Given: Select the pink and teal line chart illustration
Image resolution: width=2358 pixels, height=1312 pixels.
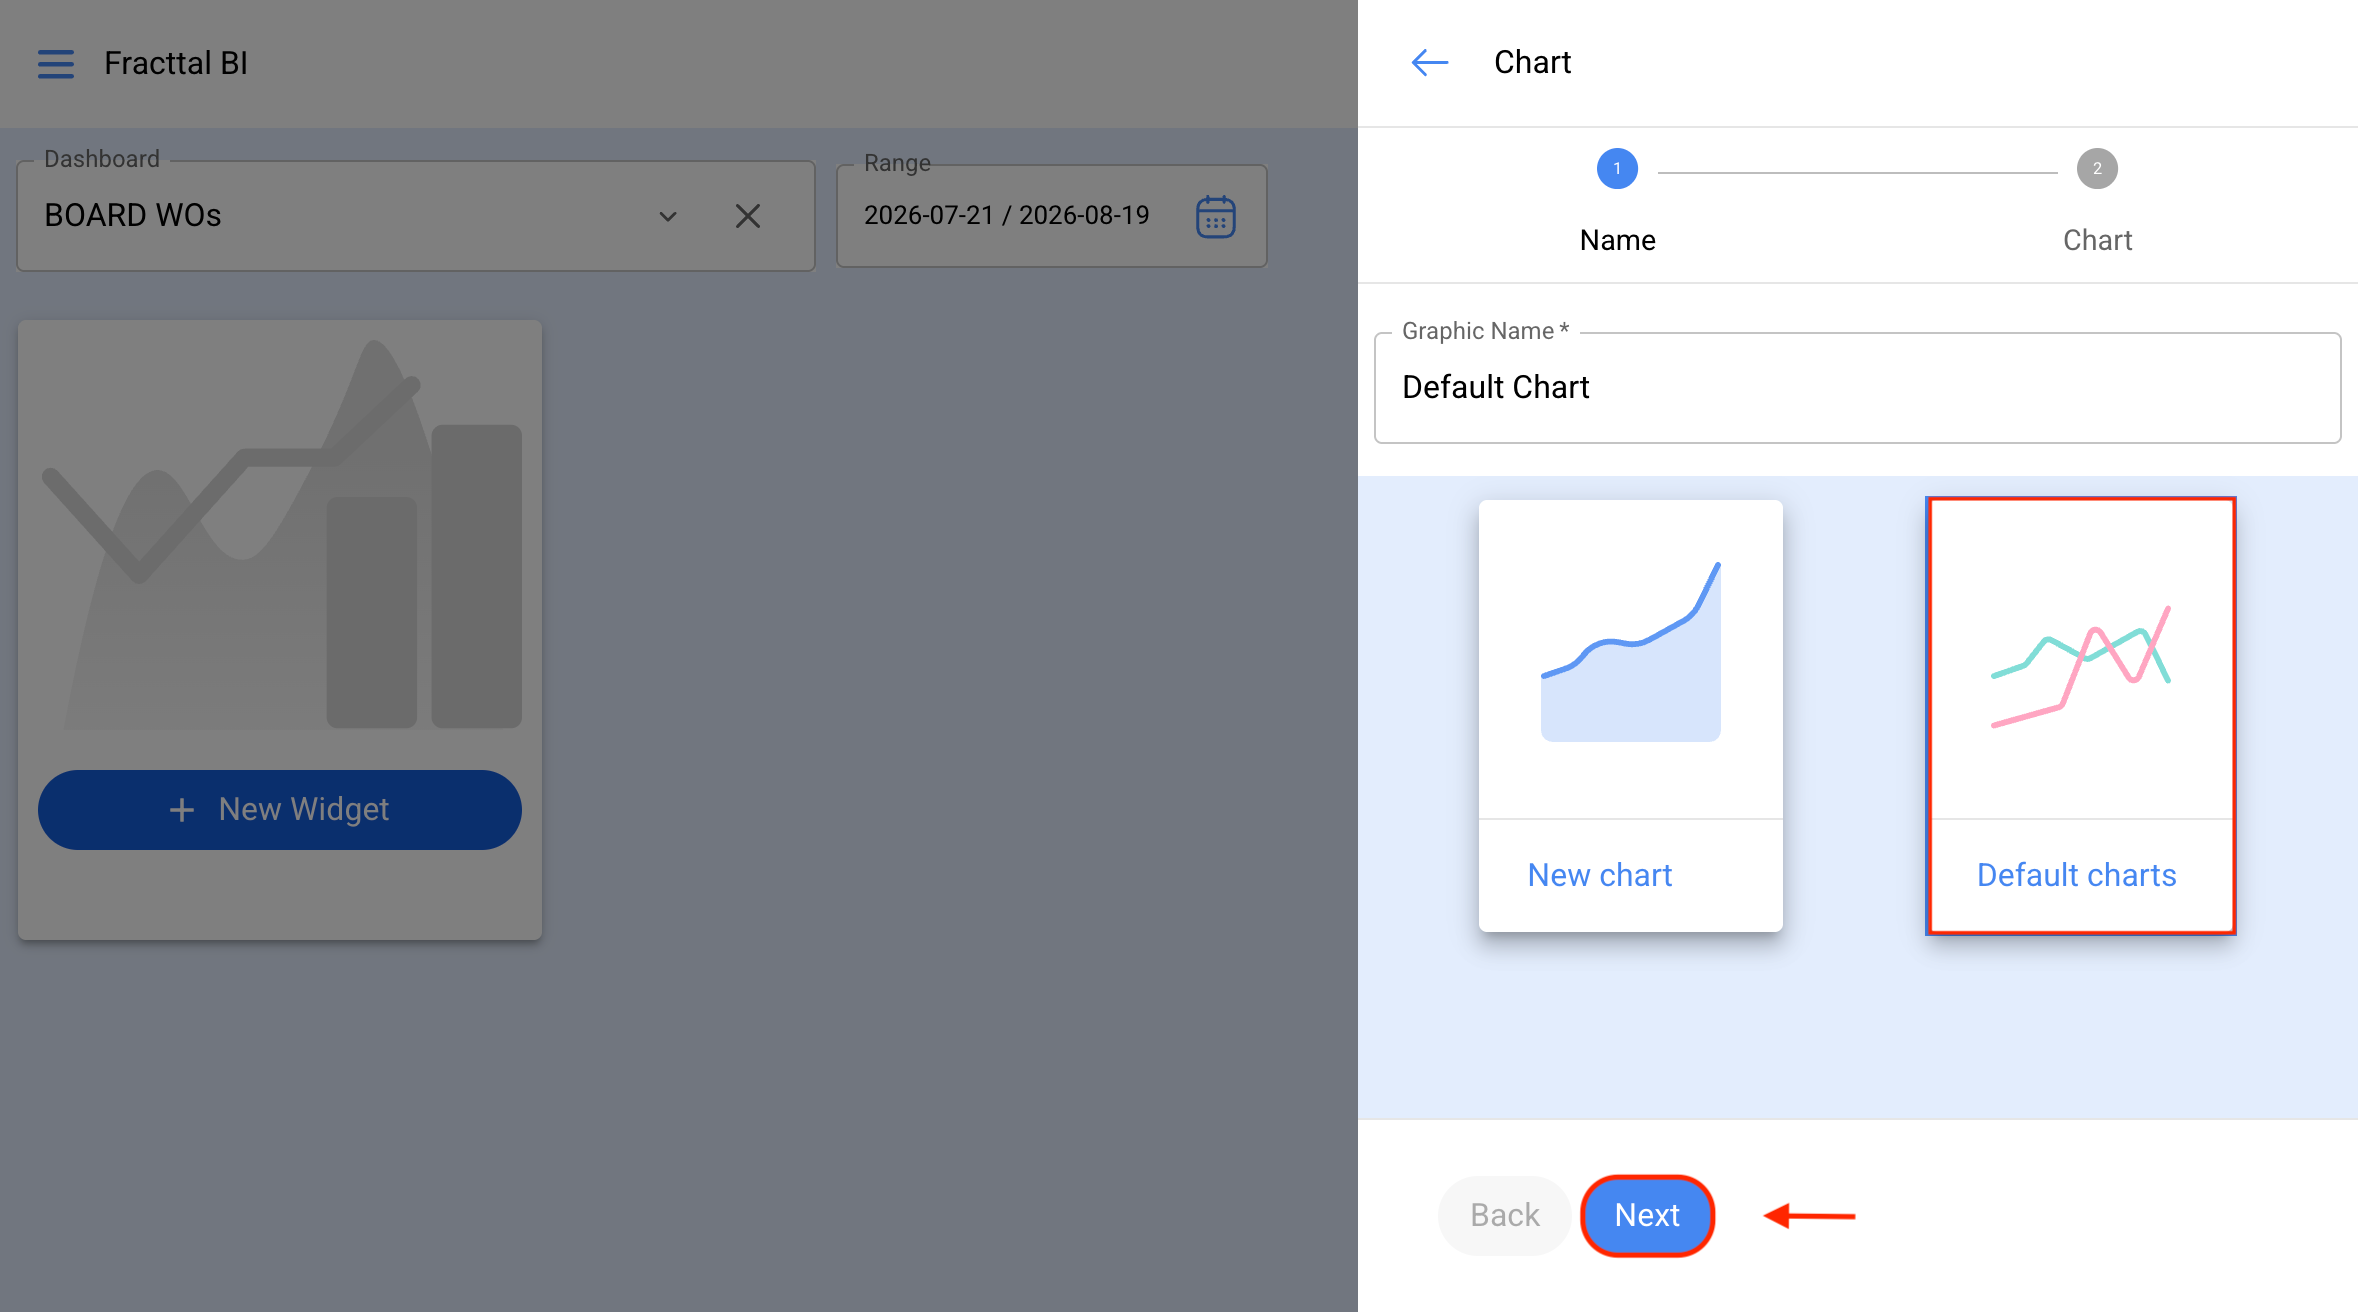Looking at the screenshot, I should pyautogui.click(x=2081, y=666).
